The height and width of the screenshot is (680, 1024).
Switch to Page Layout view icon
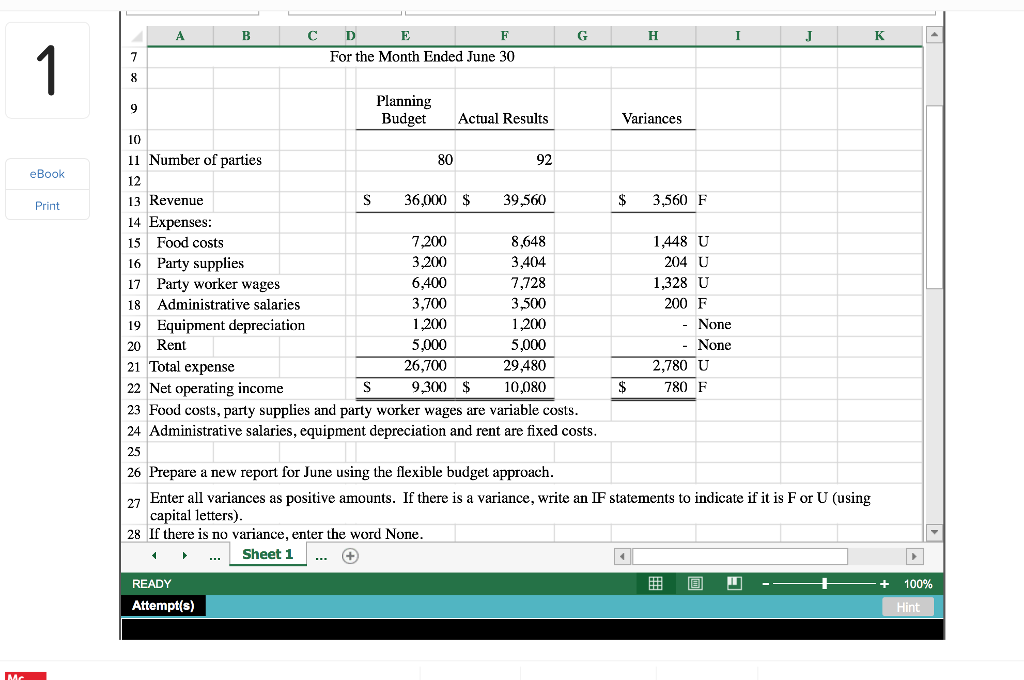pyautogui.click(x=694, y=583)
